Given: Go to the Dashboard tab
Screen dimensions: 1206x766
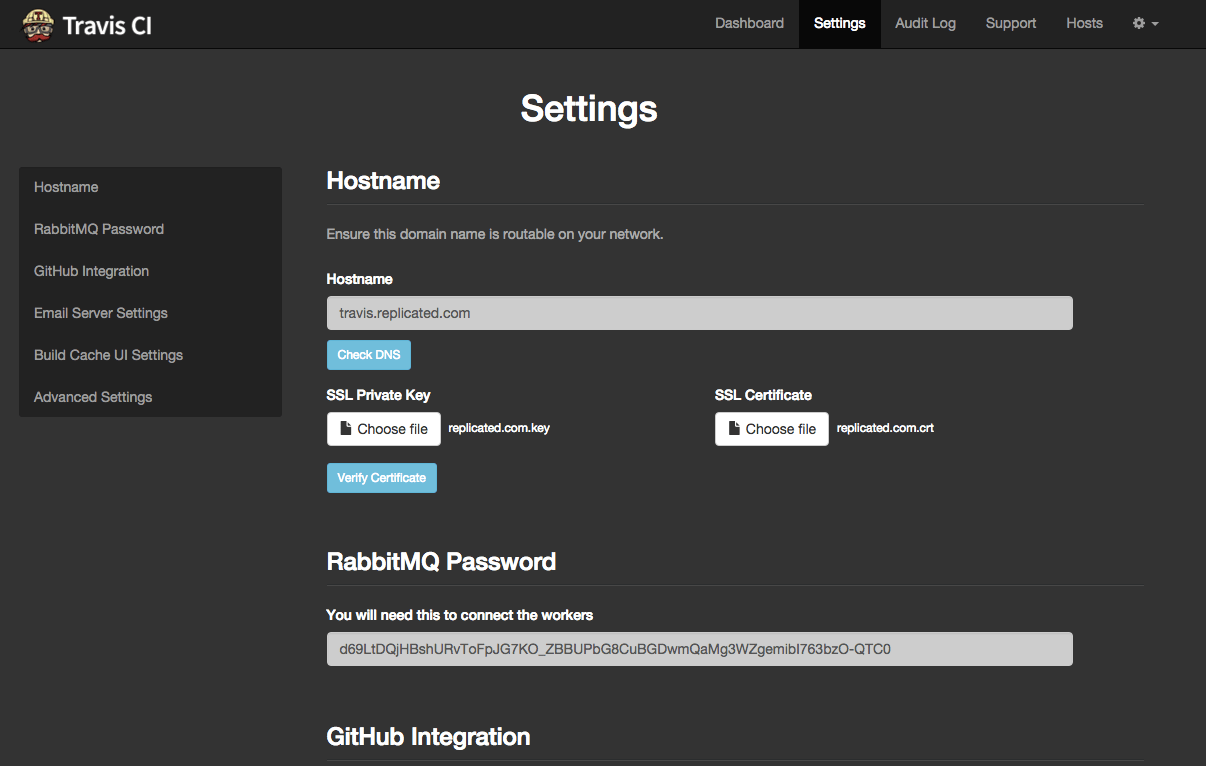Looking at the screenshot, I should click(x=749, y=23).
